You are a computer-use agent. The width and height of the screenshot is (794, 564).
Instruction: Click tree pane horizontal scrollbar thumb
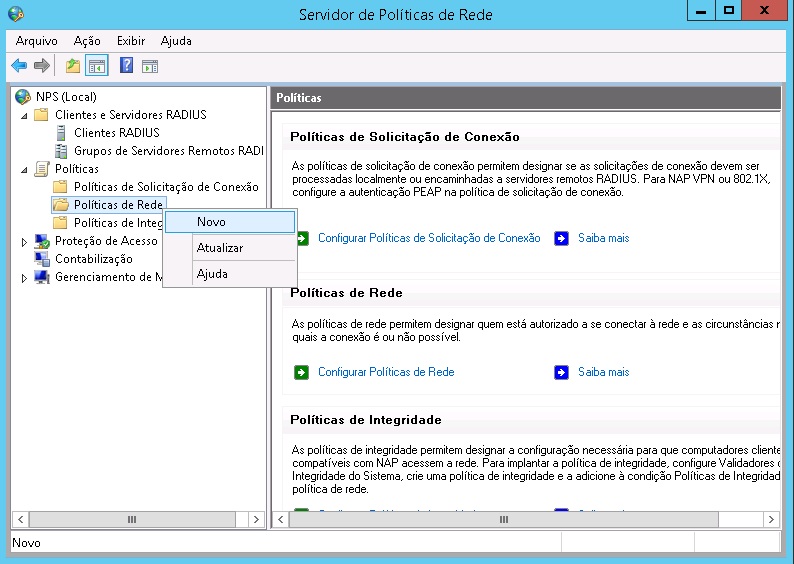point(132,519)
